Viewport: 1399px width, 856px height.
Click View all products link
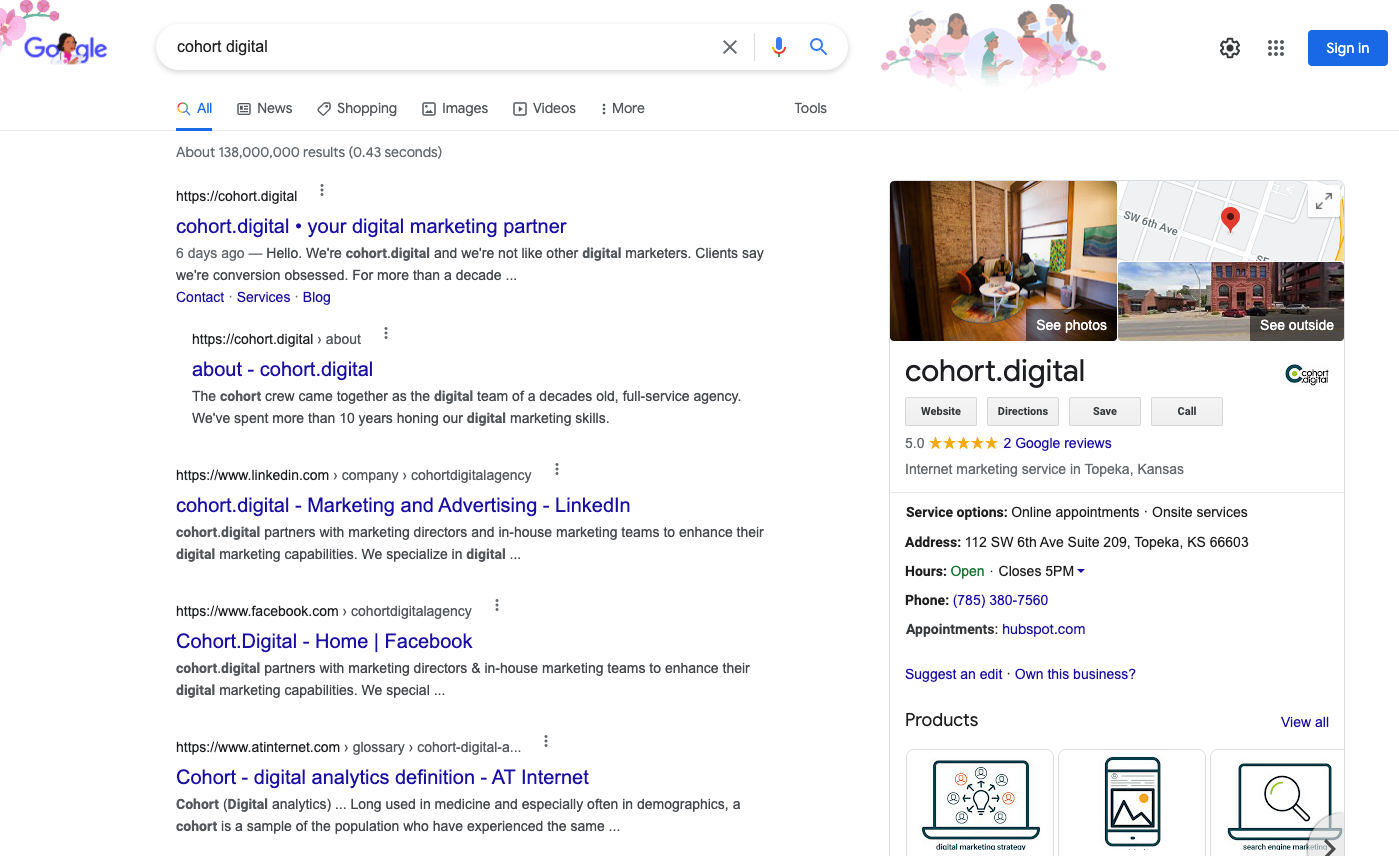point(1305,722)
